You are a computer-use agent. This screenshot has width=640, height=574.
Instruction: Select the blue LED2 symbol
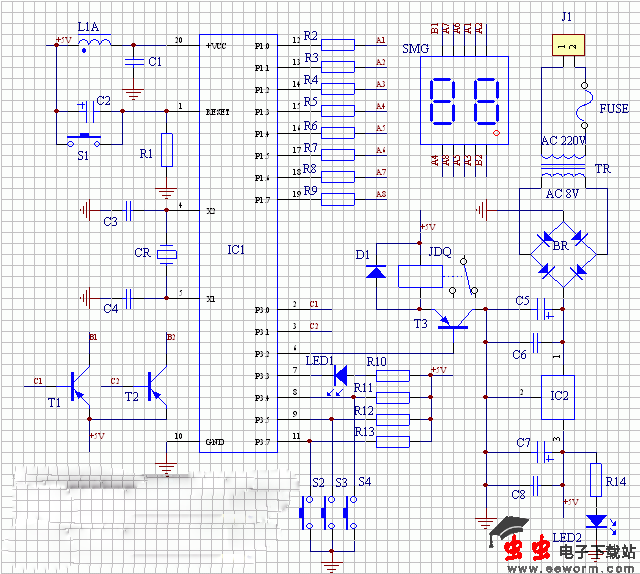598,522
